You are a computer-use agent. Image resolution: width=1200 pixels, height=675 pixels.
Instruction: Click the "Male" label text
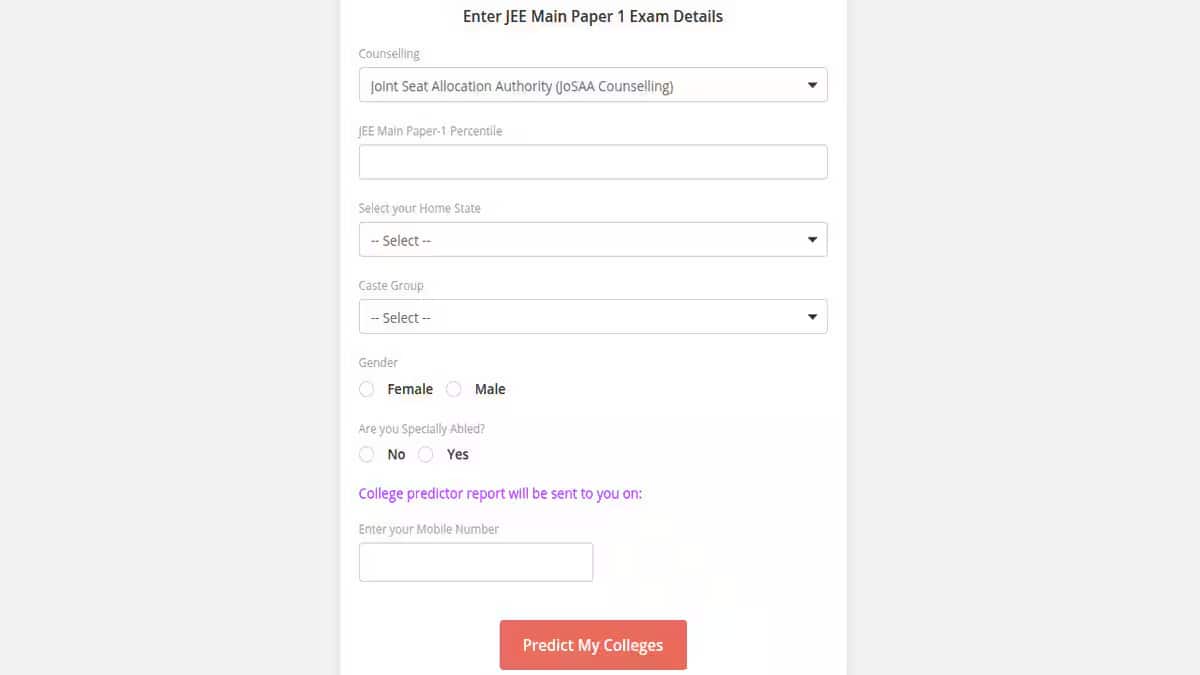point(490,389)
